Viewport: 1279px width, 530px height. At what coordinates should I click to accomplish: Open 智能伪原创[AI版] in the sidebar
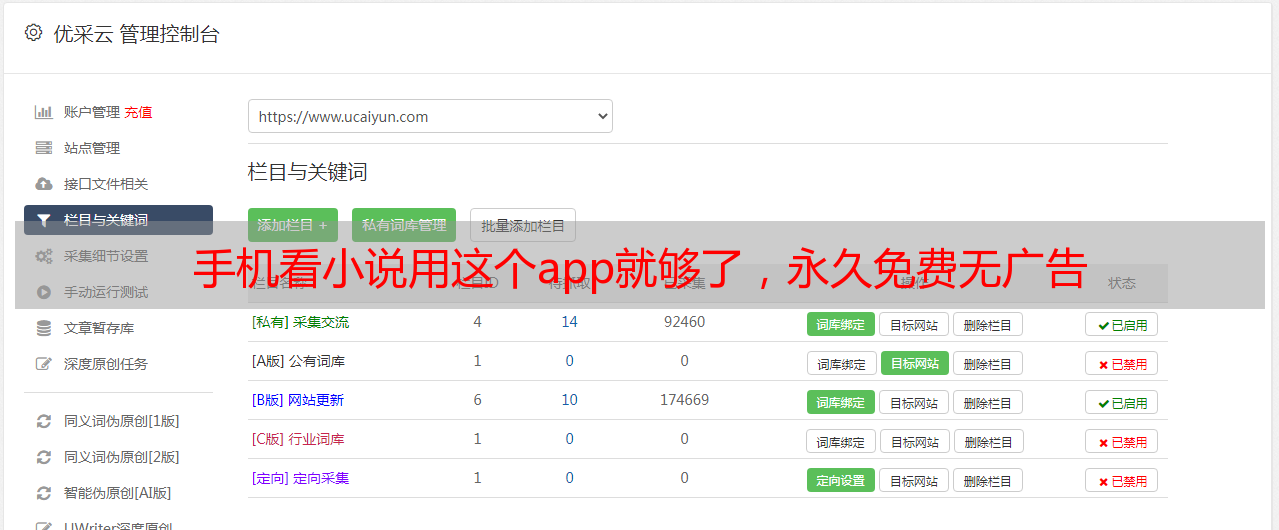[x=117, y=493]
